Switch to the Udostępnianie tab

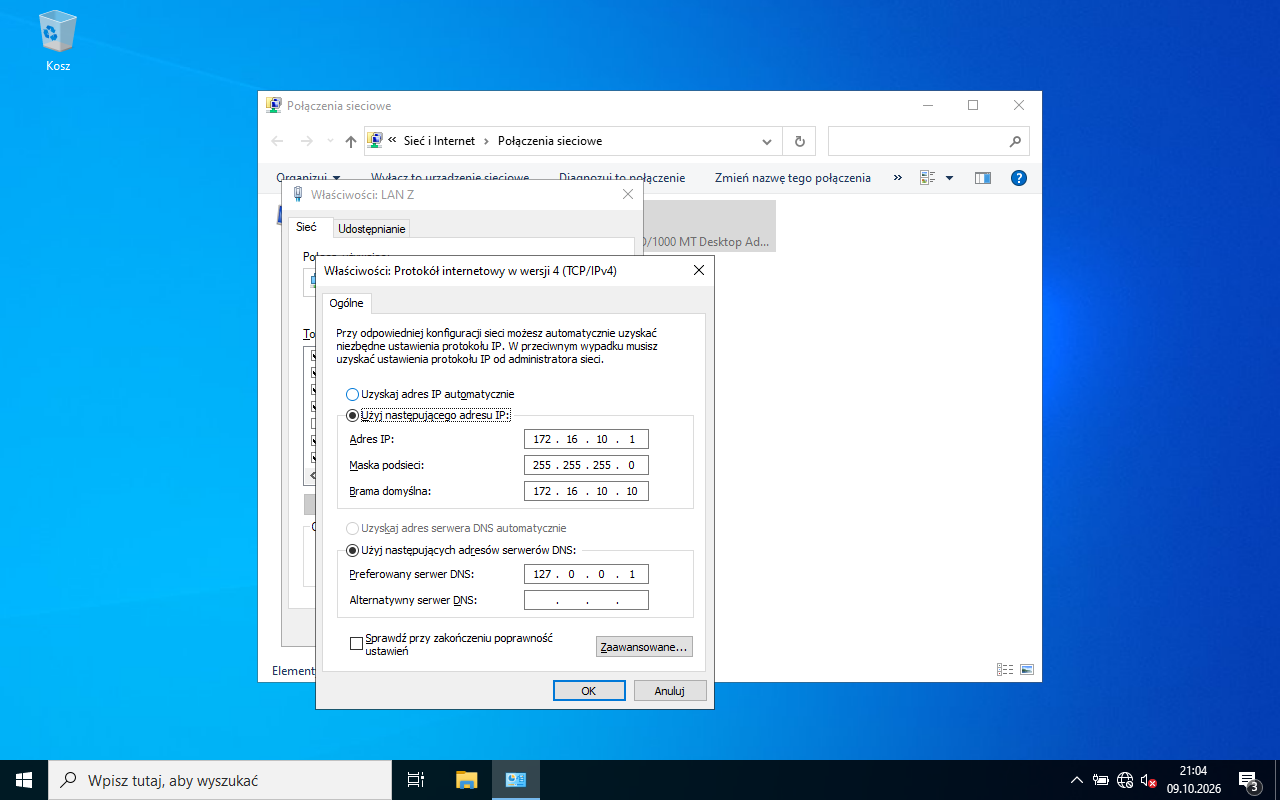pyautogui.click(x=372, y=229)
